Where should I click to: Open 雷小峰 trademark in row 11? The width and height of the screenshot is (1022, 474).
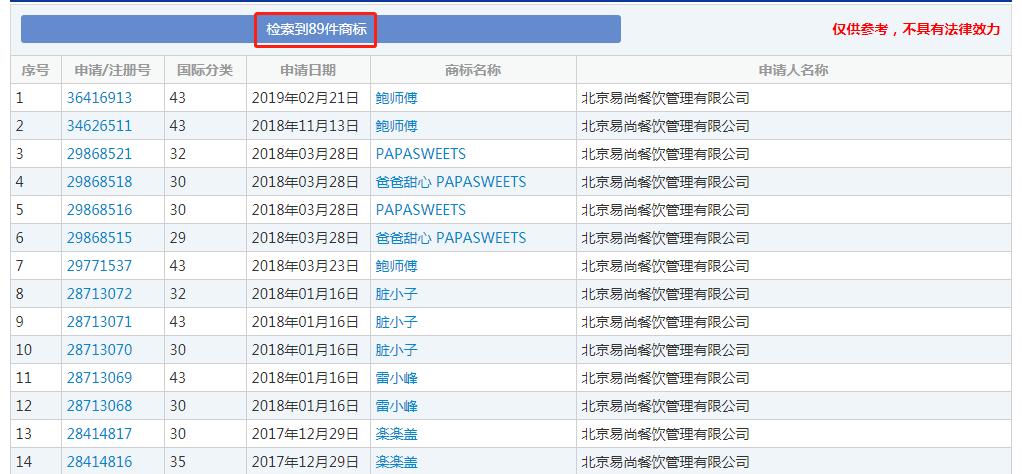(x=396, y=378)
